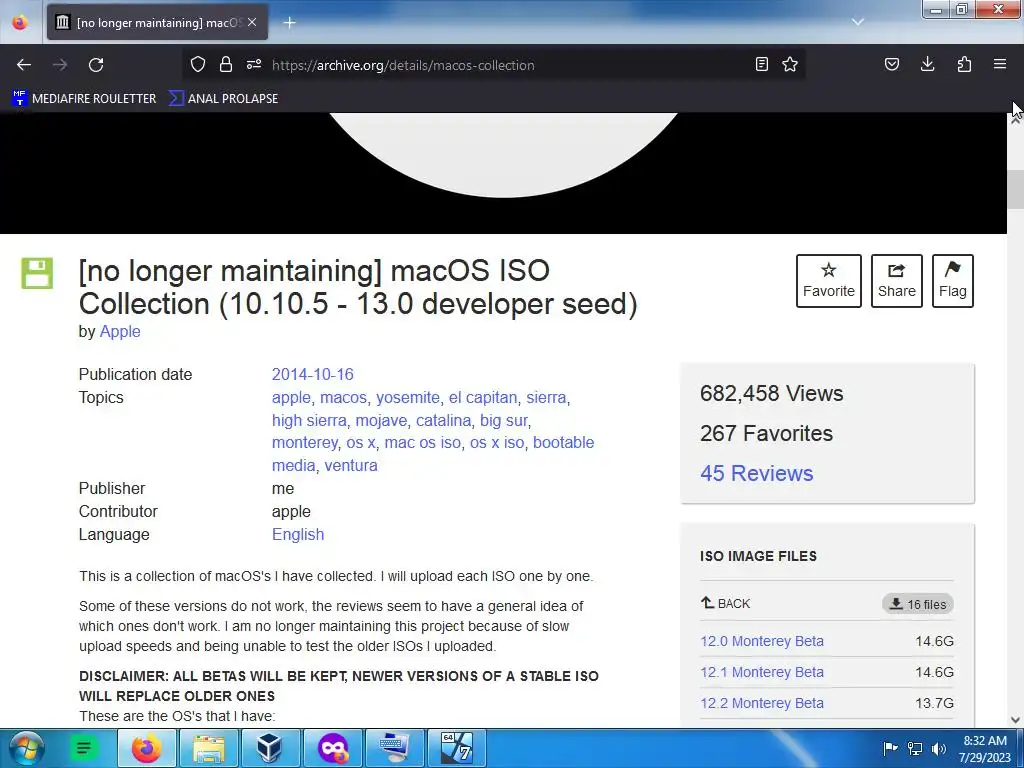Viewport: 1024px width, 768px height.
Task: Open the 'high sierra' topic link
Action: [309, 420]
